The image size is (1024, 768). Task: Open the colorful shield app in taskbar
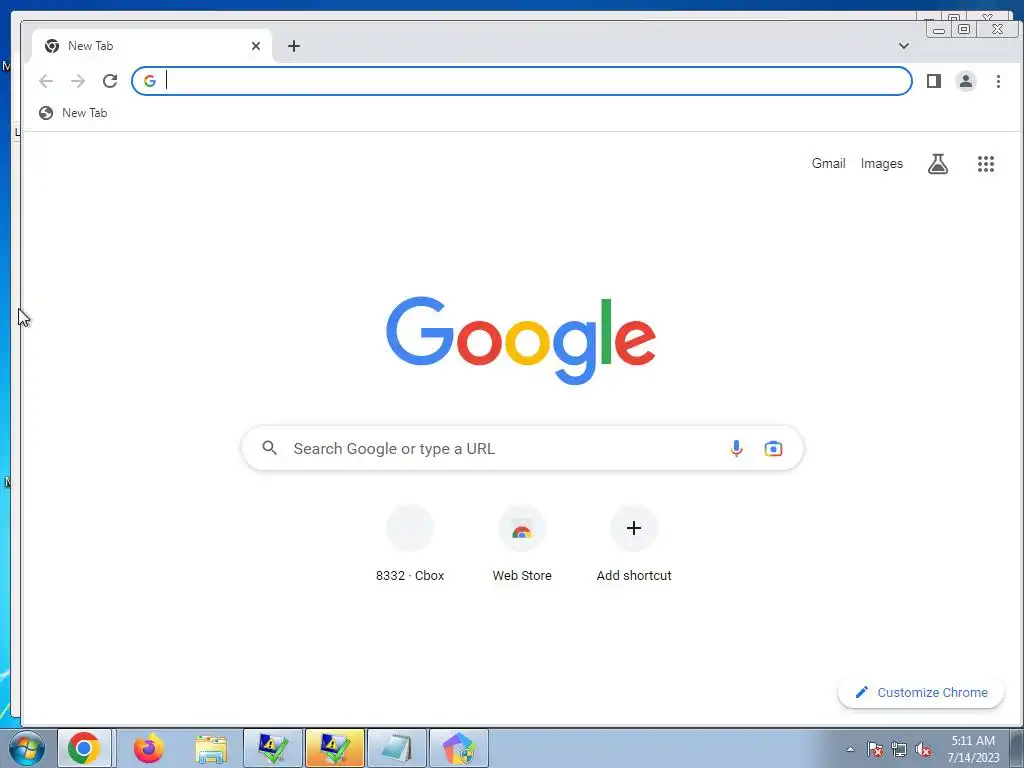[x=458, y=748]
